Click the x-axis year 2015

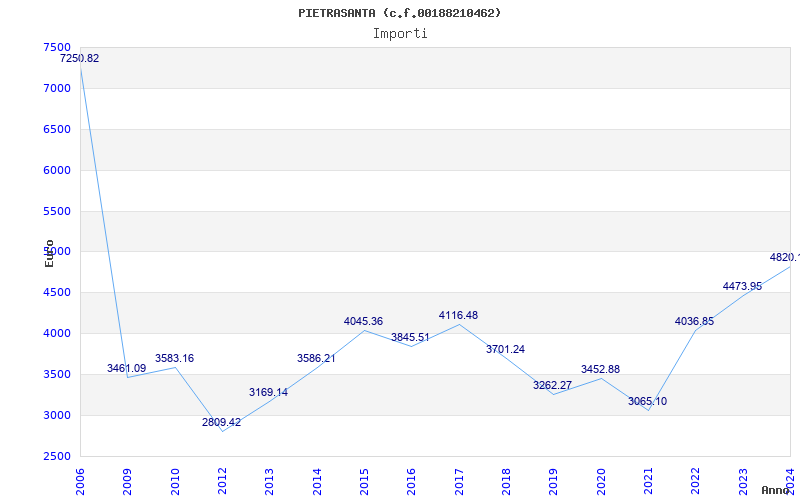point(364,482)
